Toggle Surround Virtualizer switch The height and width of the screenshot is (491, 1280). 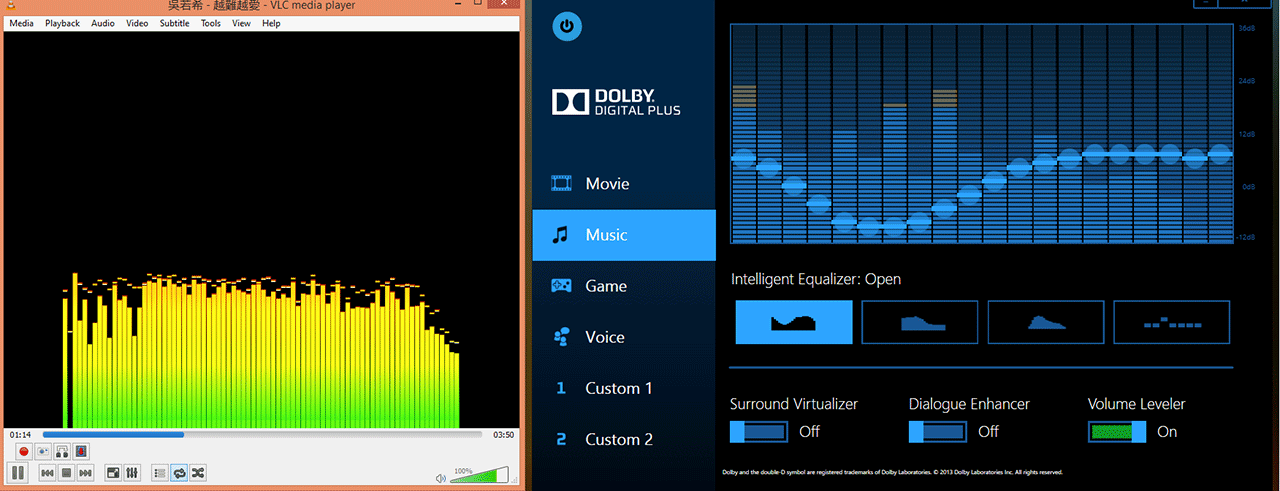click(759, 432)
